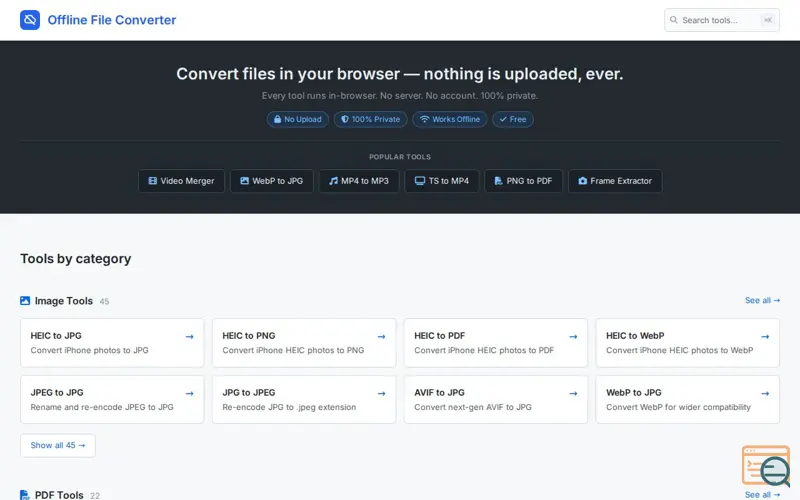Open the Video Merger popular tool

(x=181, y=181)
